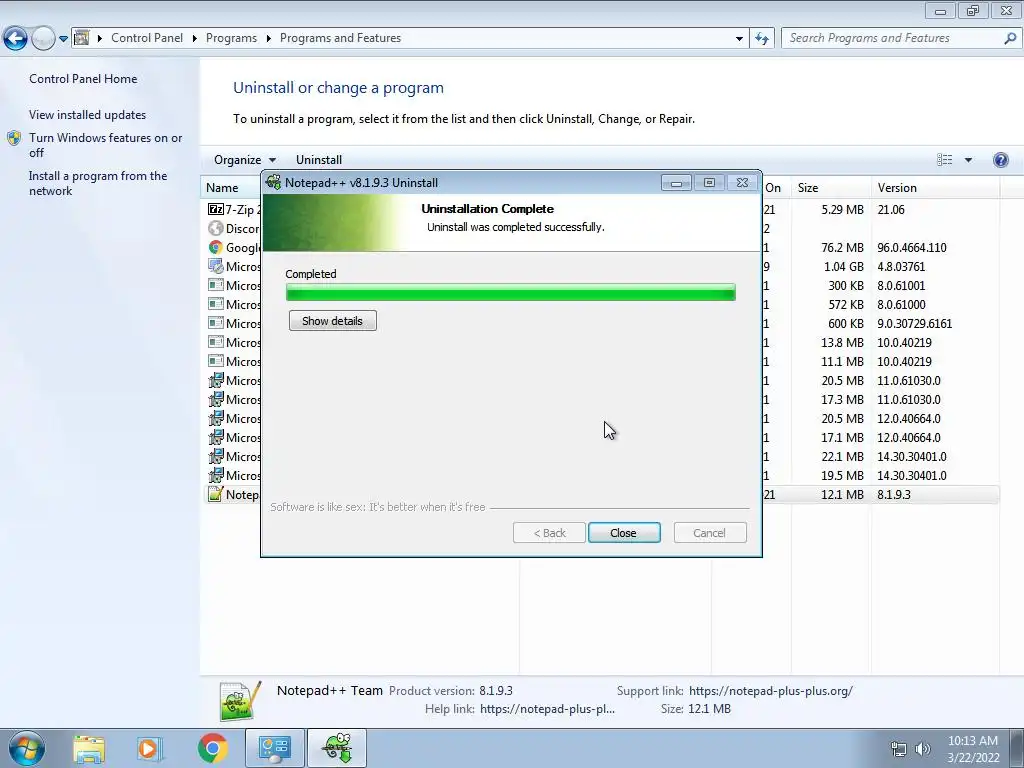1024x768 pixels.
Task: Open Windows Explorer from the taskbar
Action: coord(89,748)
